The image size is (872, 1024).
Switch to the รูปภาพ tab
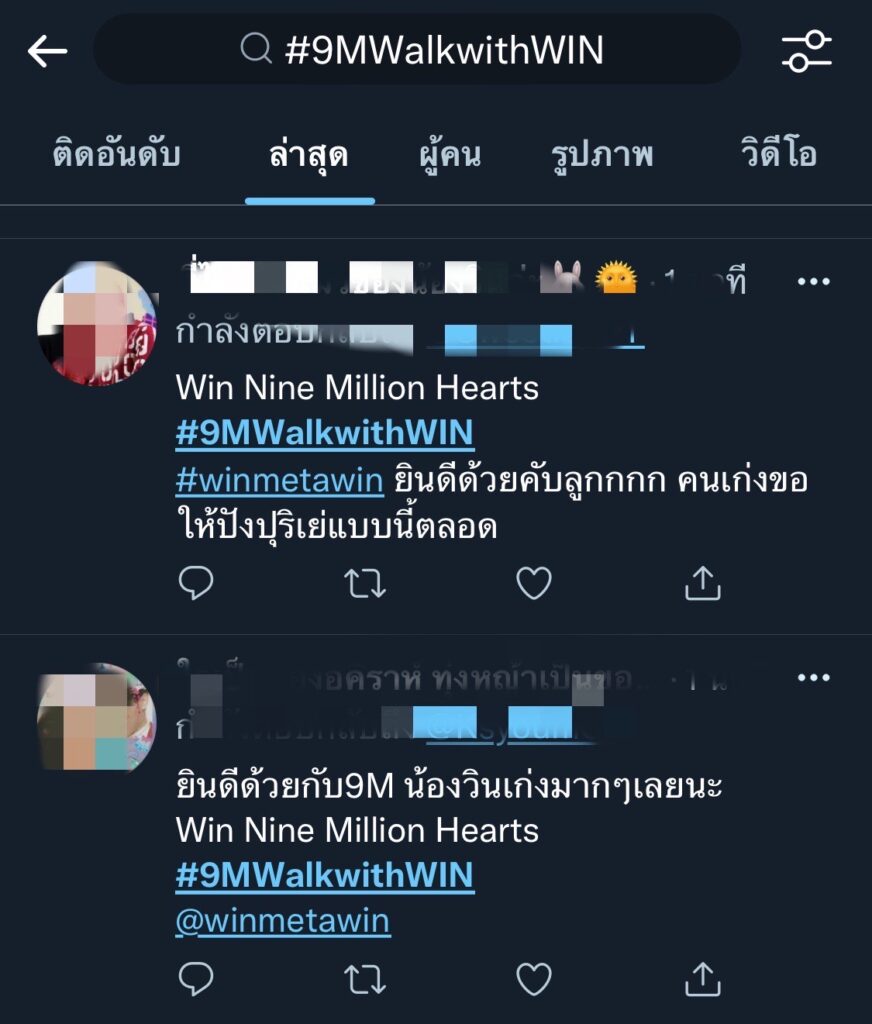click(602, 155)
